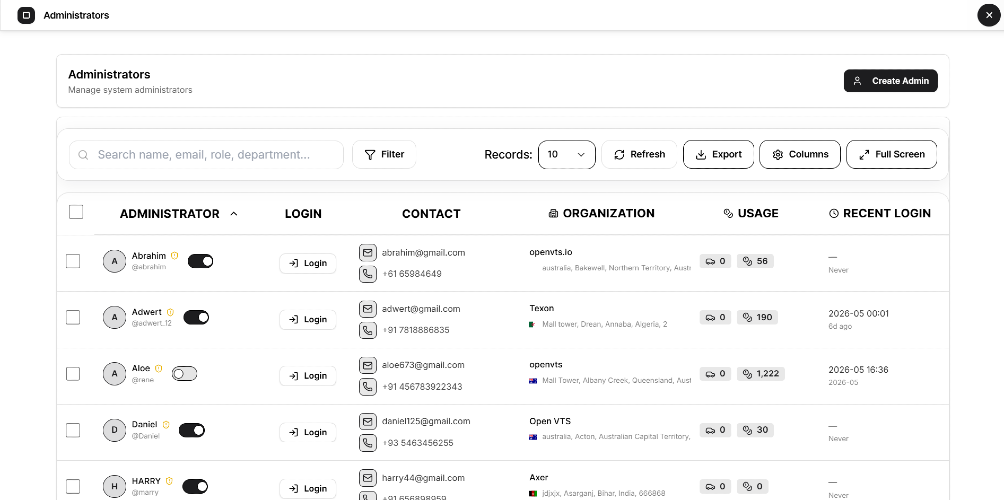Disable Adwert's active toggle

coord(196,318)
